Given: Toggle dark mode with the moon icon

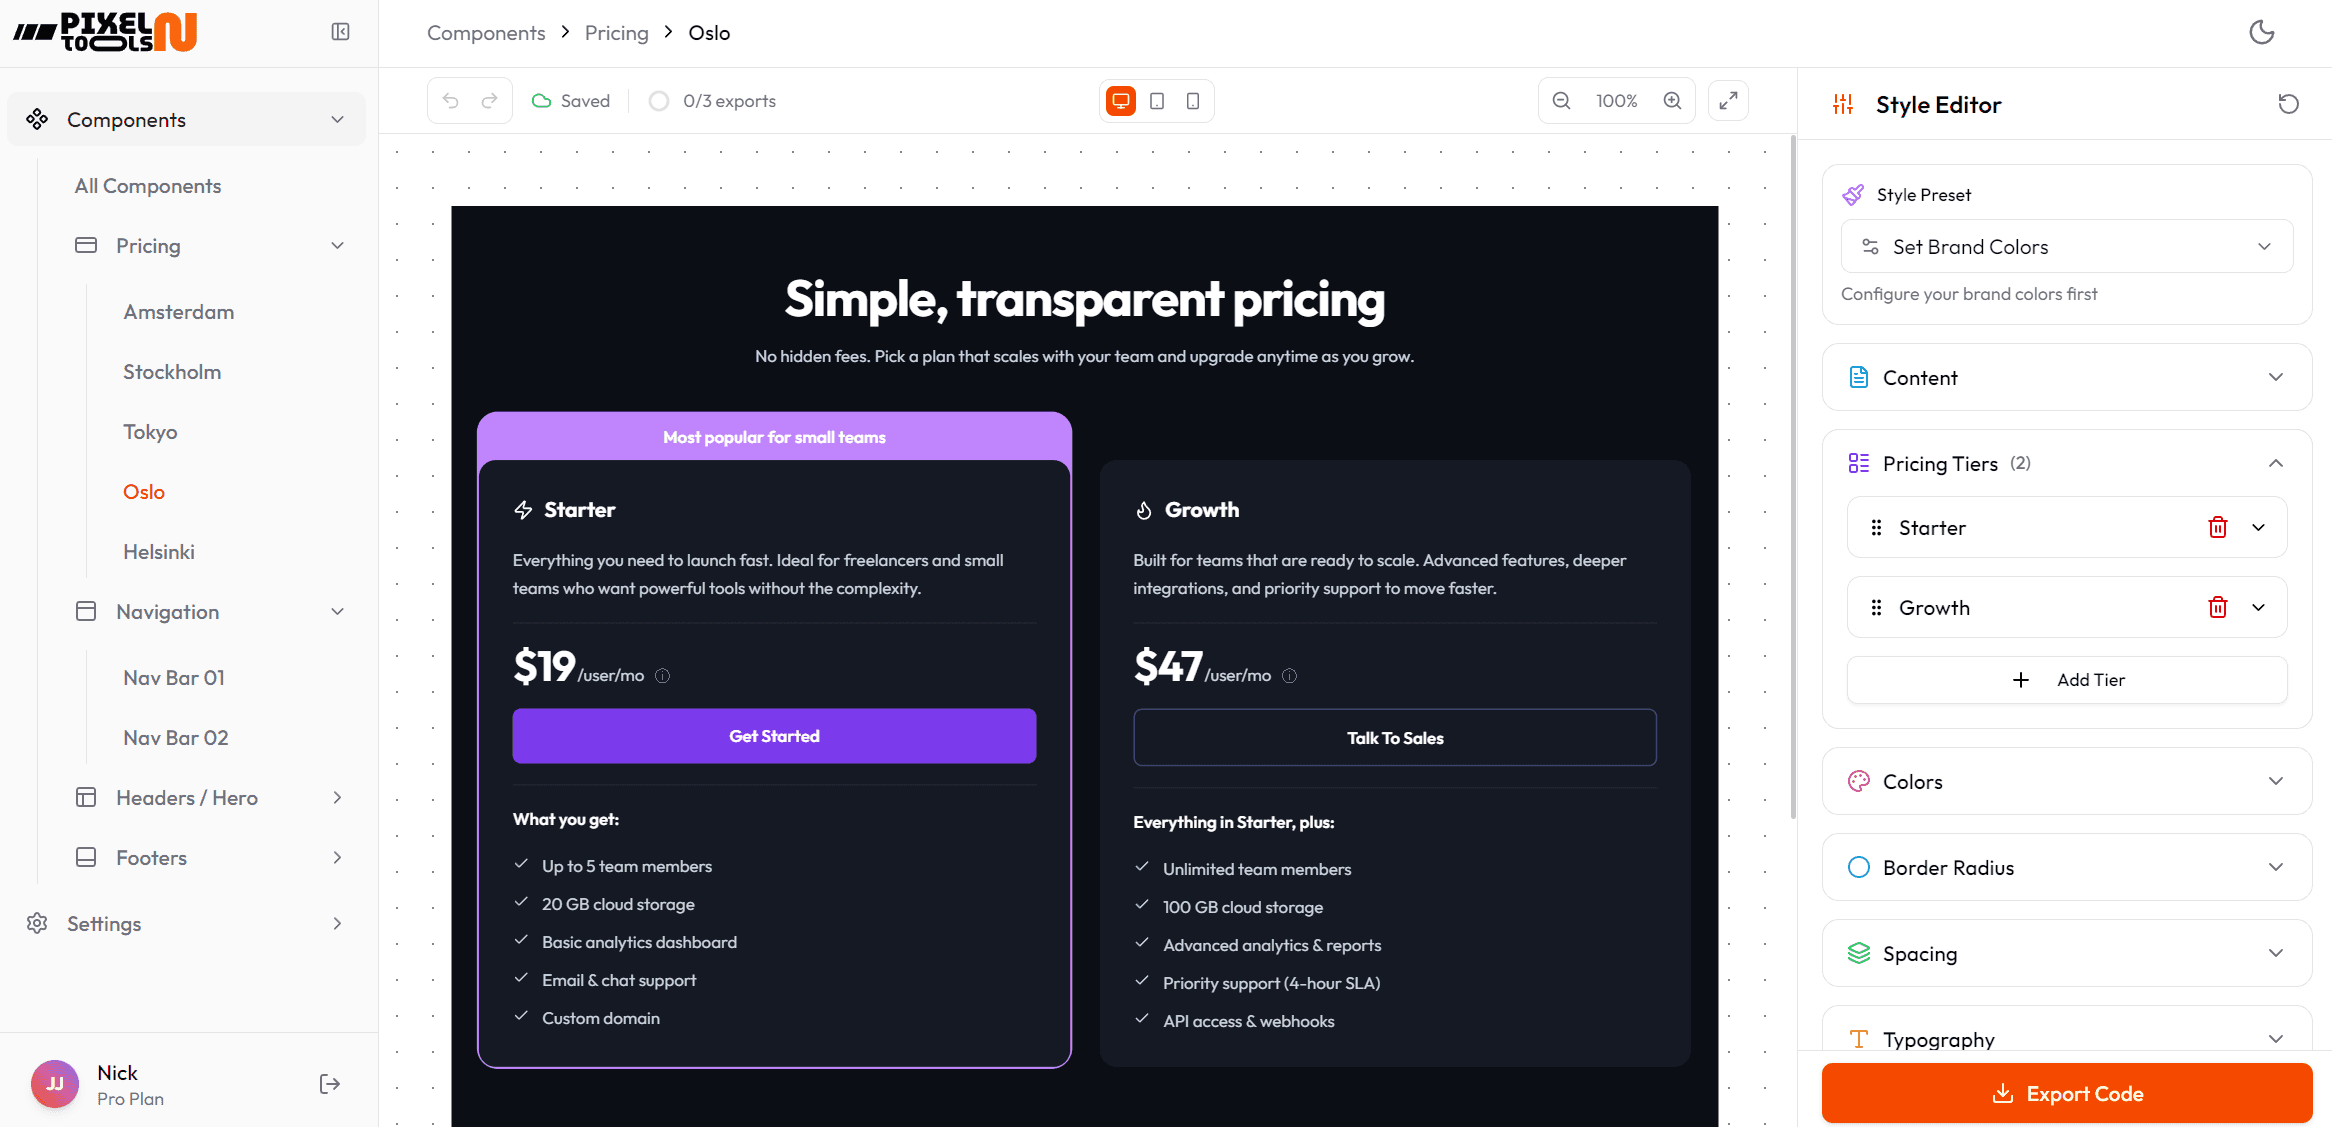Looking at the screenshot, I should (x=2262, y=32).
